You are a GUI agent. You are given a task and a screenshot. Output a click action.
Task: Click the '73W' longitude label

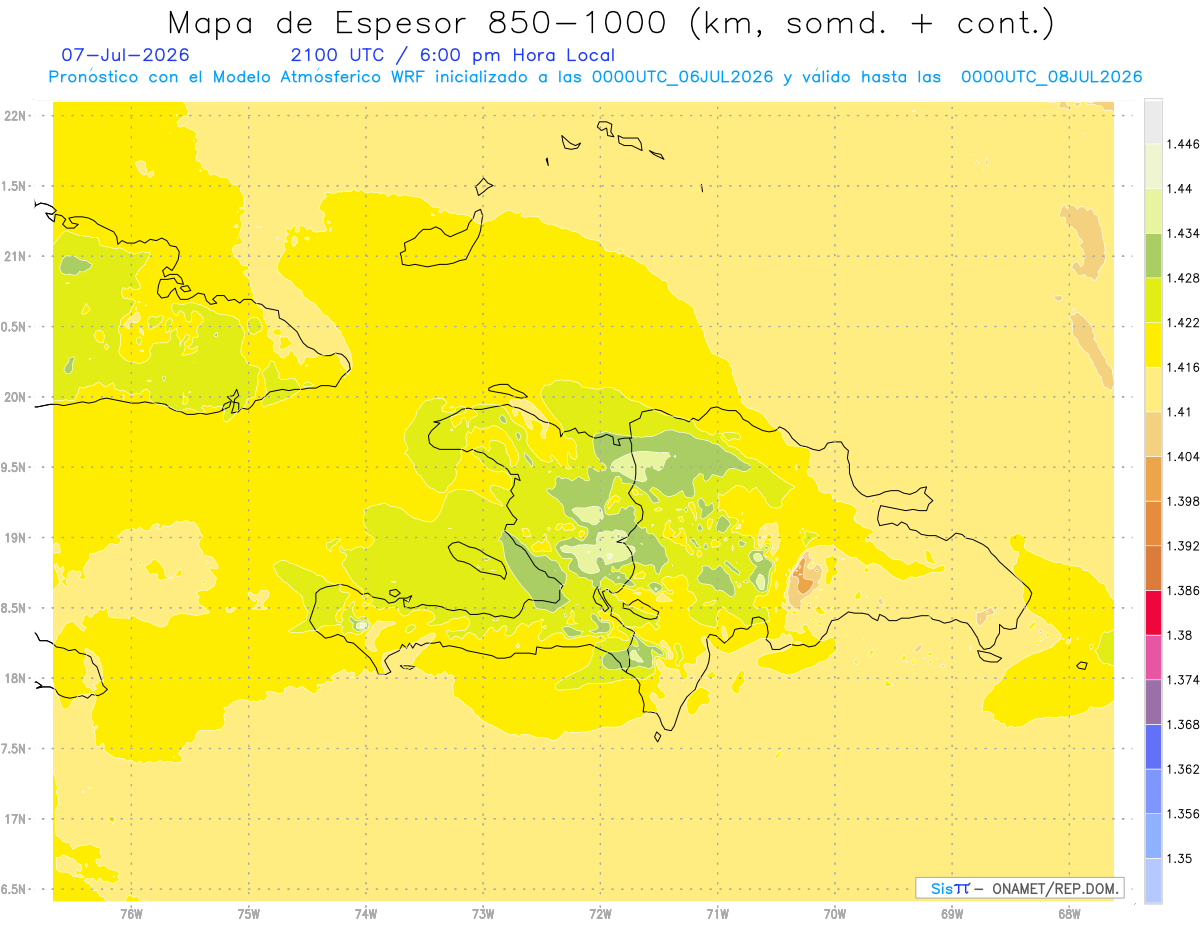483,913
